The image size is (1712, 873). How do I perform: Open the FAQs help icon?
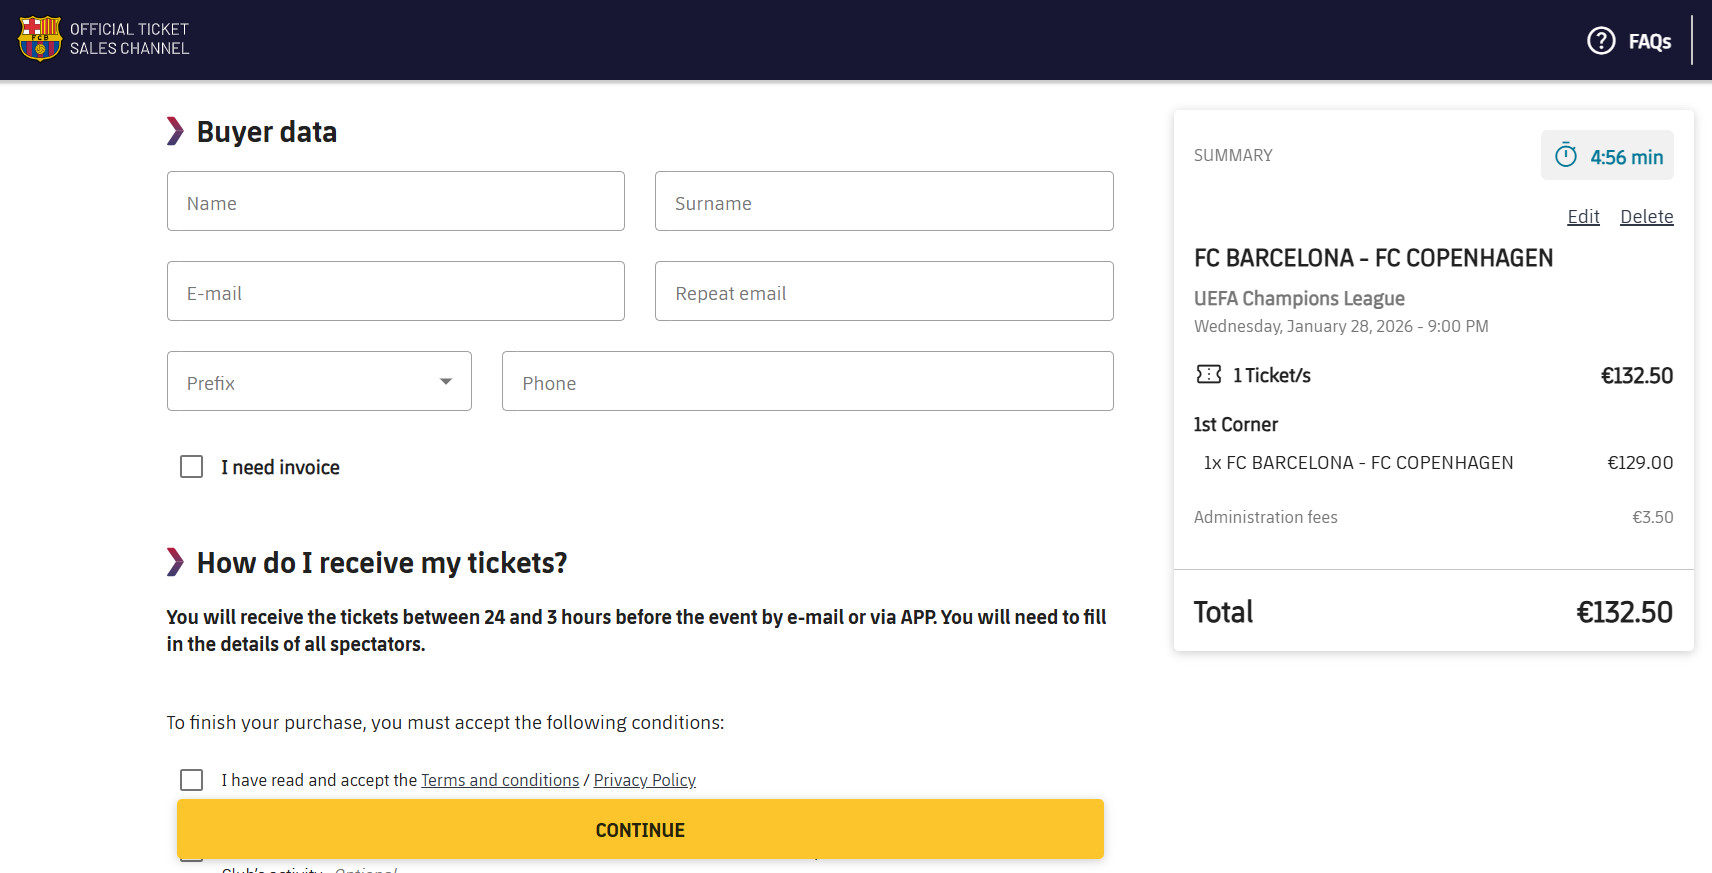(x=1601, y=41)
